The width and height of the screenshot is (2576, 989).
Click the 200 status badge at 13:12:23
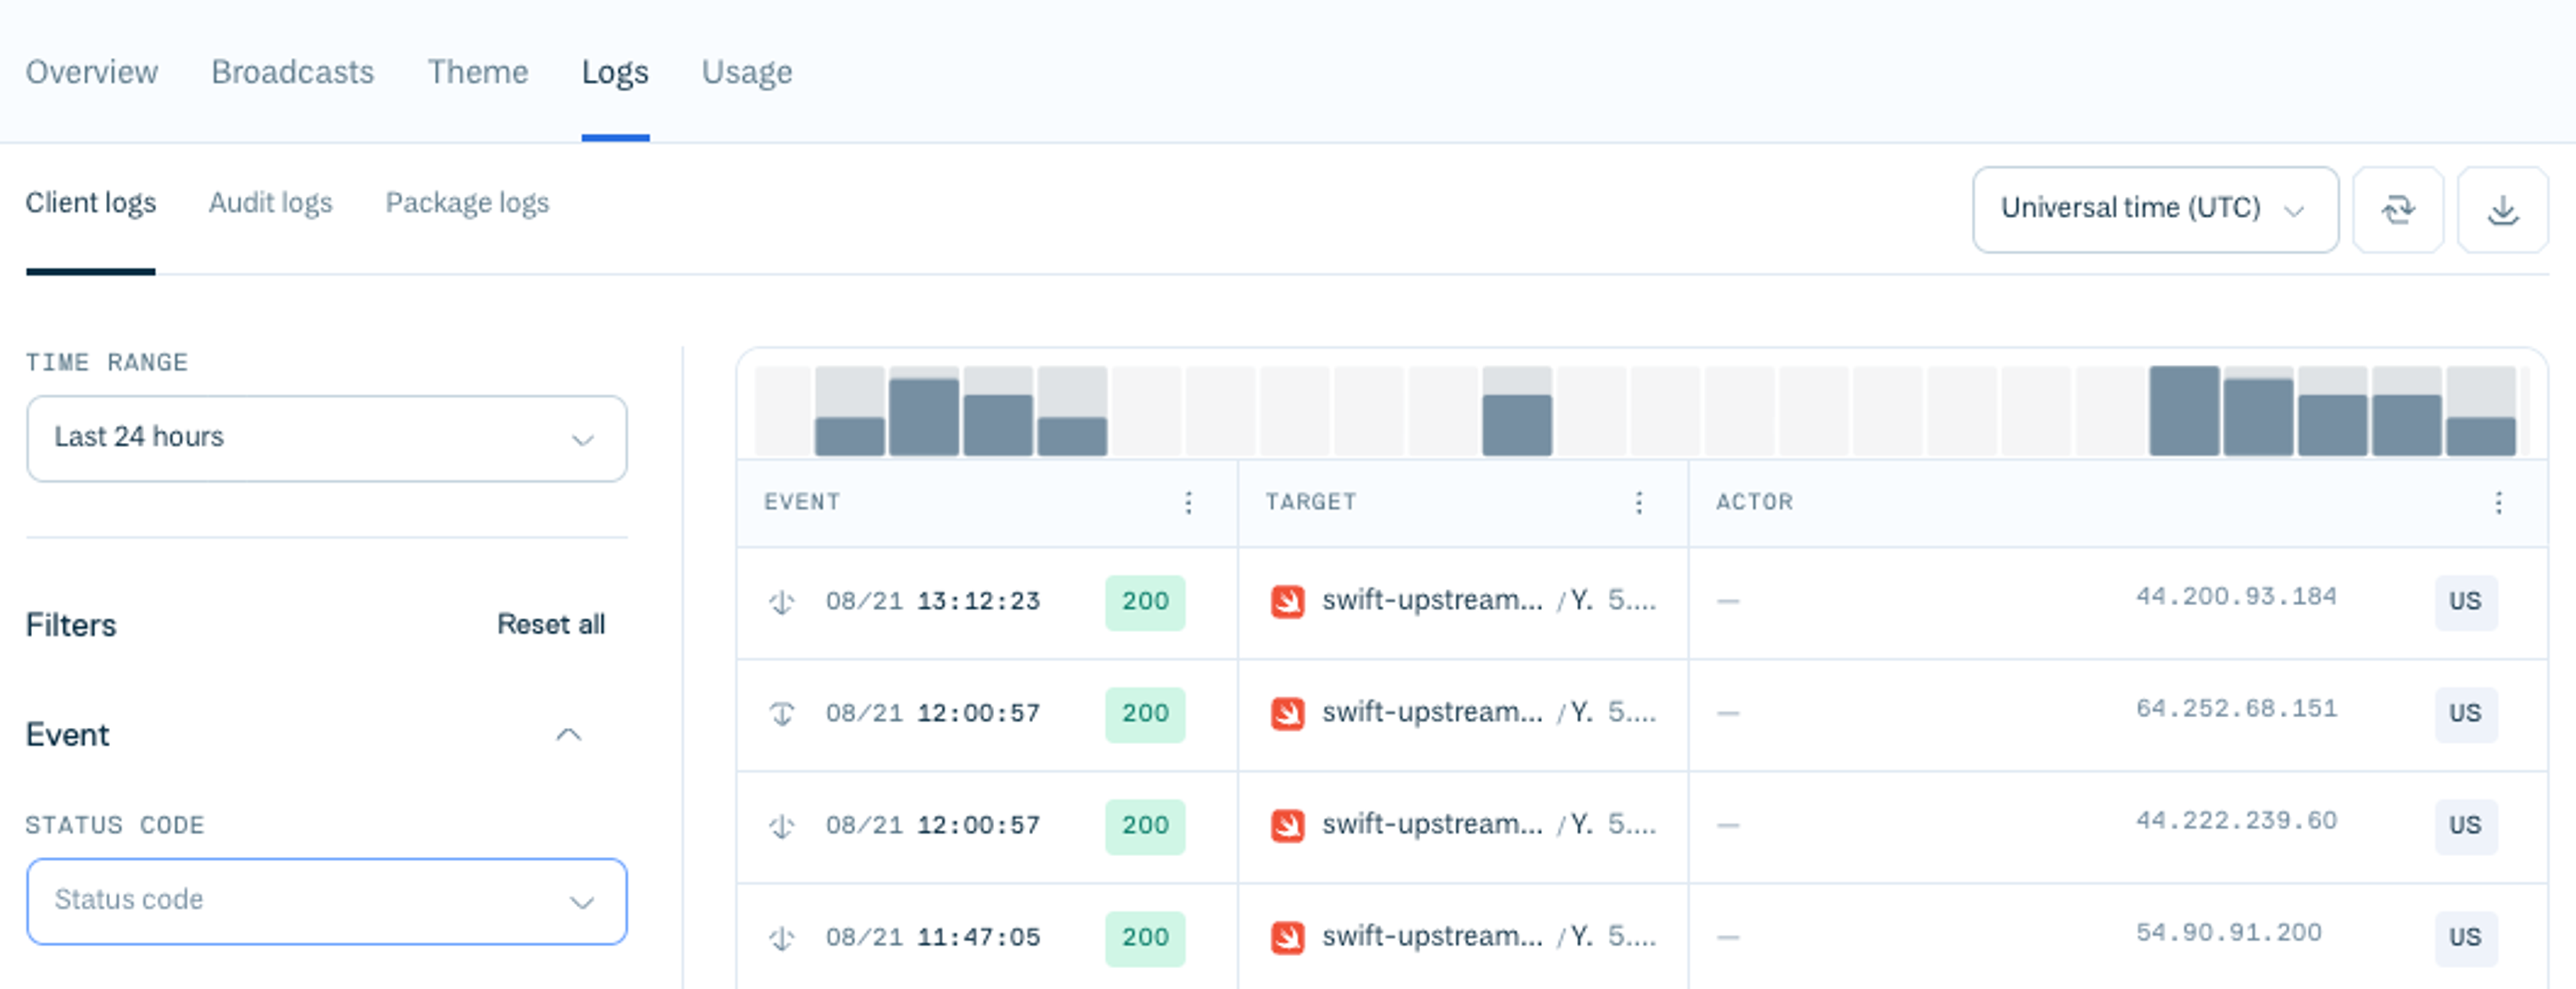click(1145, 602)
